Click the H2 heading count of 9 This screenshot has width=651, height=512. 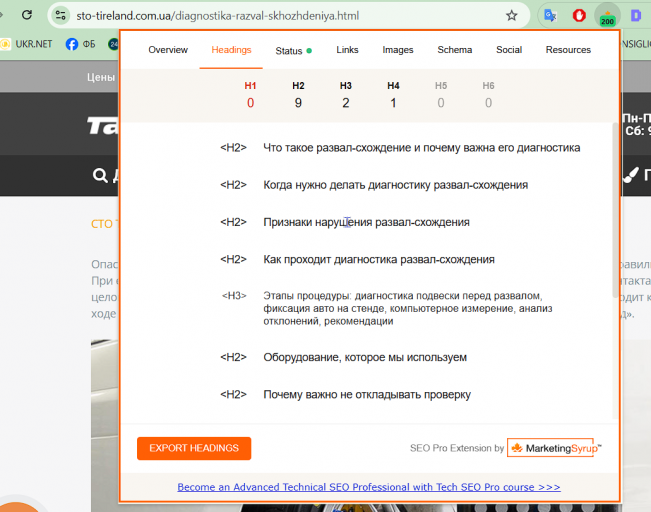tap(298, 103)
